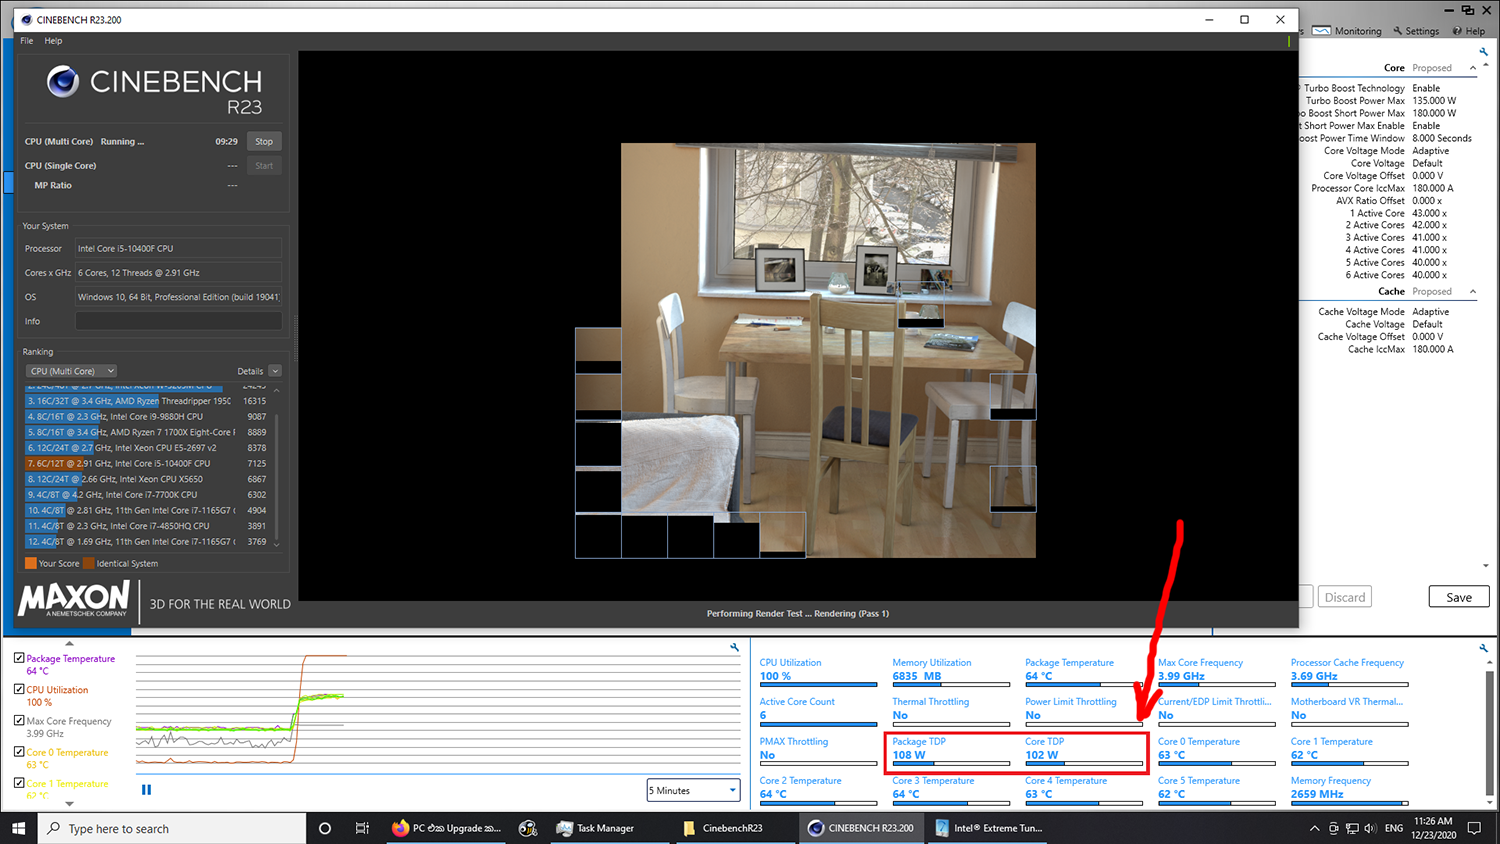Select the Core i9-9880H ranking row
1500x844 pixels.
[146, 416]
